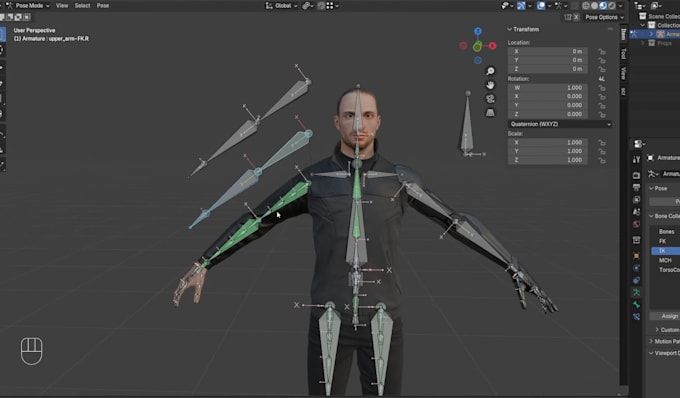
Task: Expand the Armature object in the outliner
Action: coord(651,34)
